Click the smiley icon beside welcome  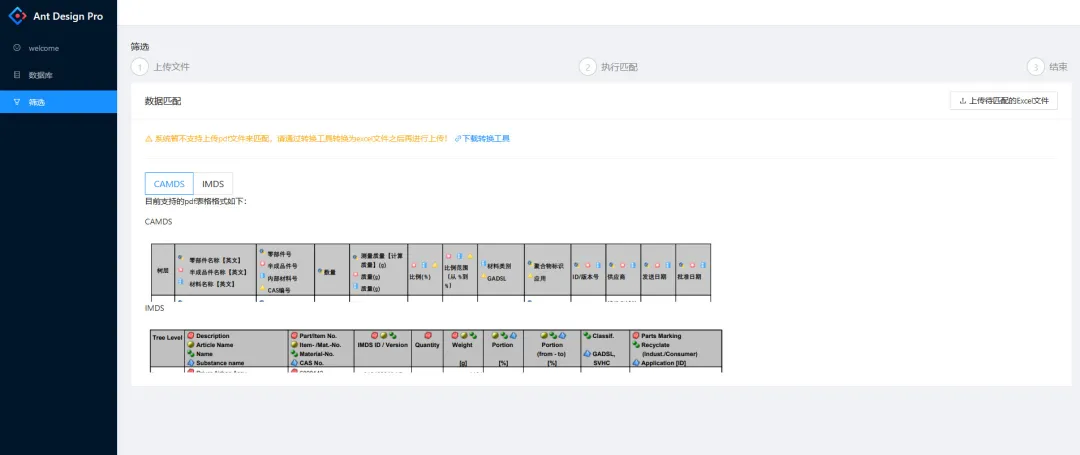click(x=16, y=48)
